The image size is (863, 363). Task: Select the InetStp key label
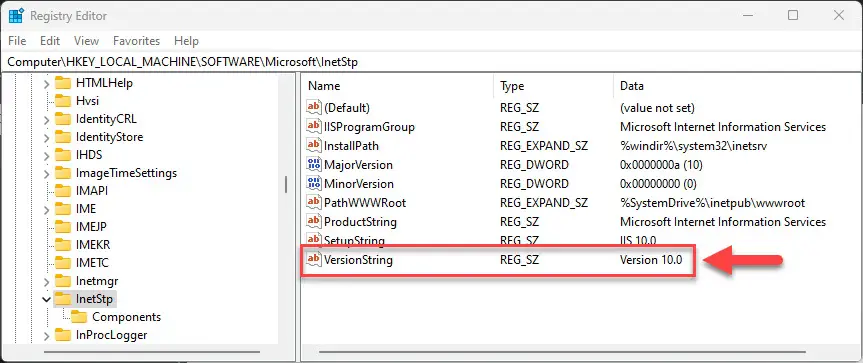click(94, 299)
